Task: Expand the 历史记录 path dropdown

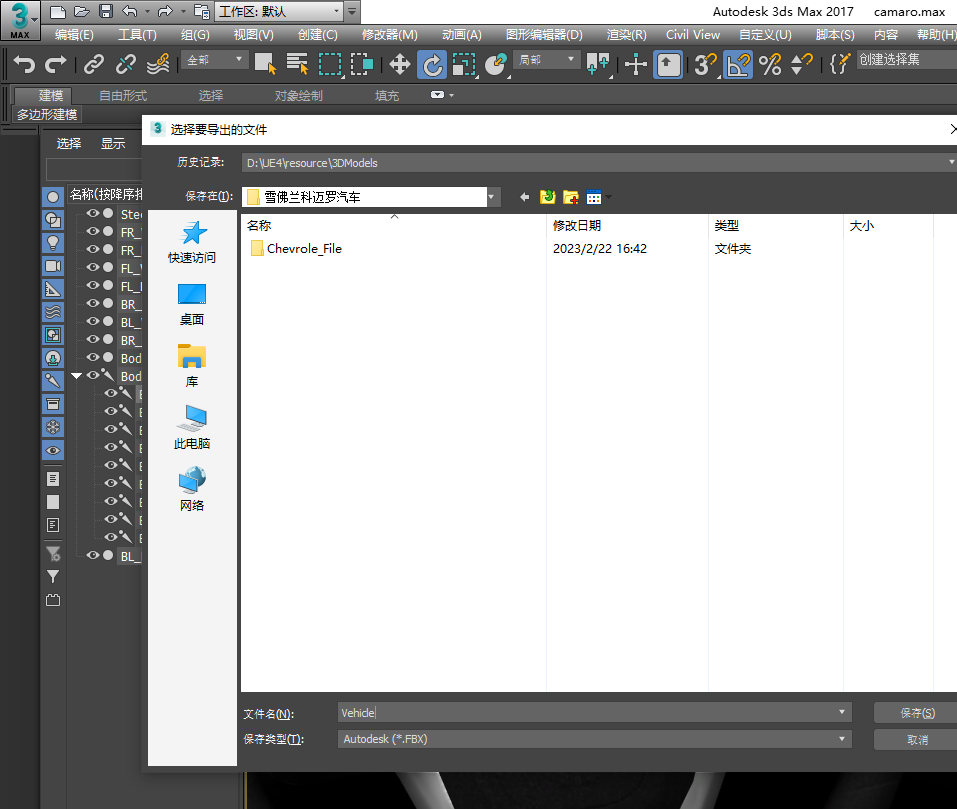Action: 951,162
